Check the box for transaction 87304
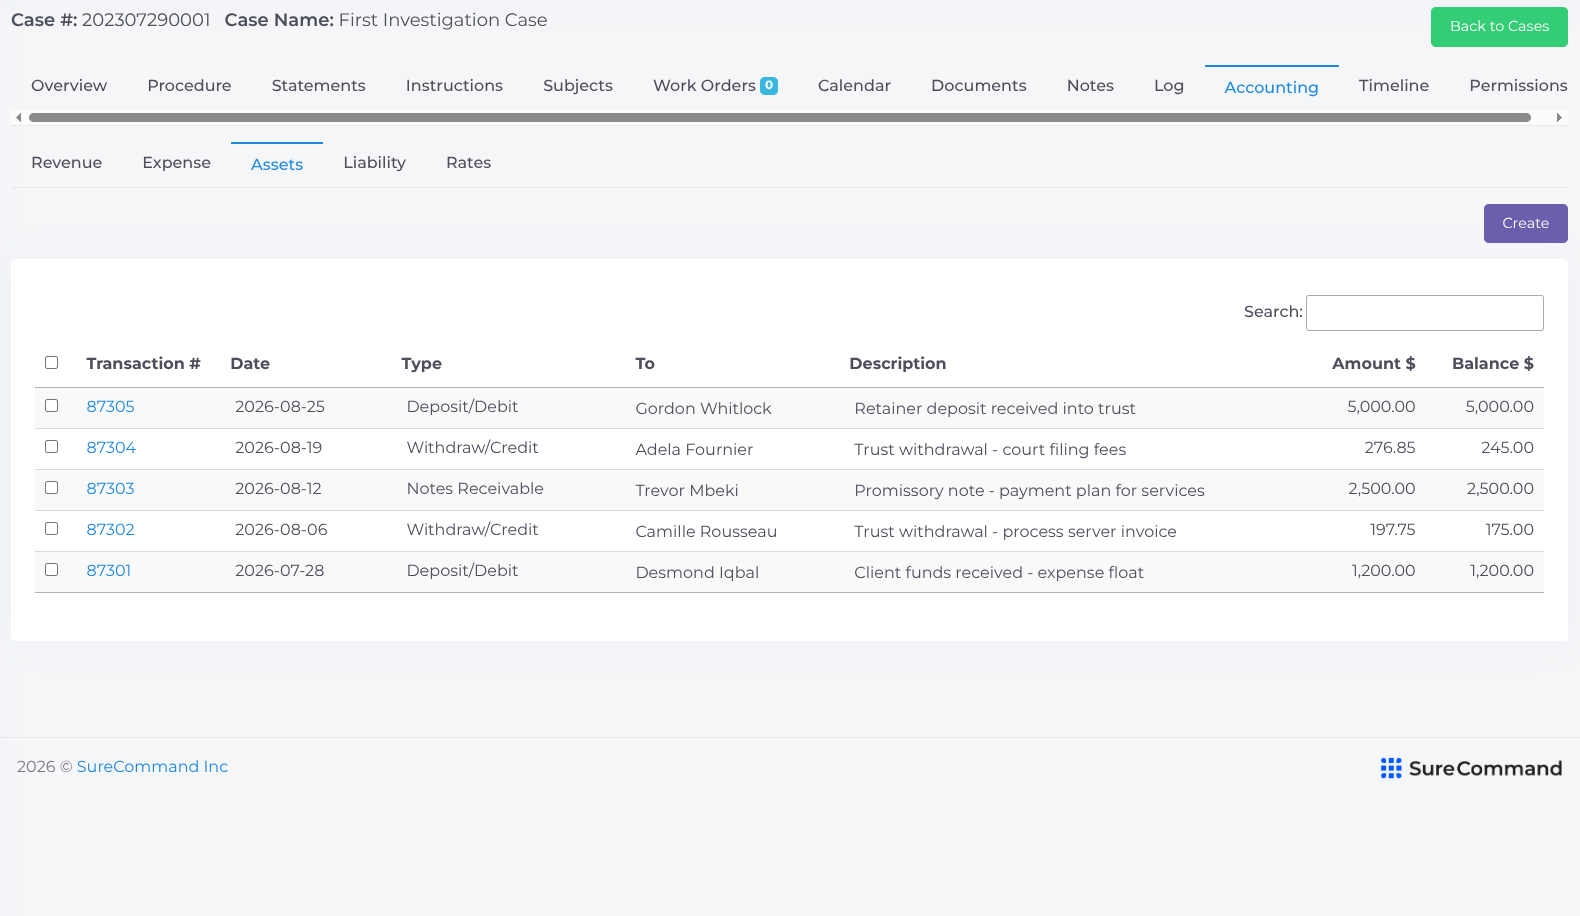Screen dimensions: 1580x916 52,447
